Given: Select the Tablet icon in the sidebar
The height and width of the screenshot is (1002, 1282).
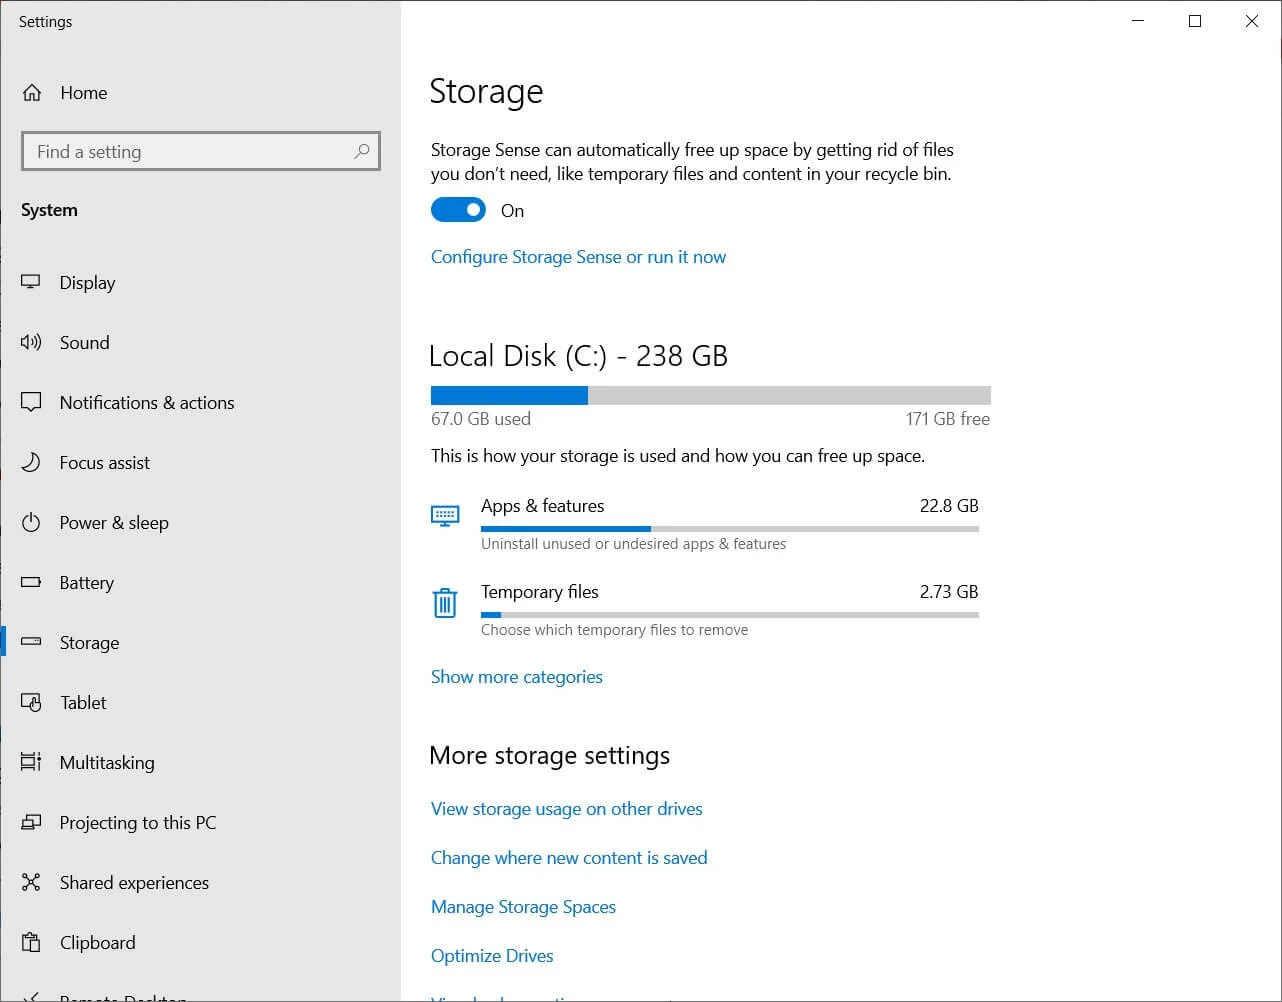Looking at the screenshot, I should tap(31, 702).
